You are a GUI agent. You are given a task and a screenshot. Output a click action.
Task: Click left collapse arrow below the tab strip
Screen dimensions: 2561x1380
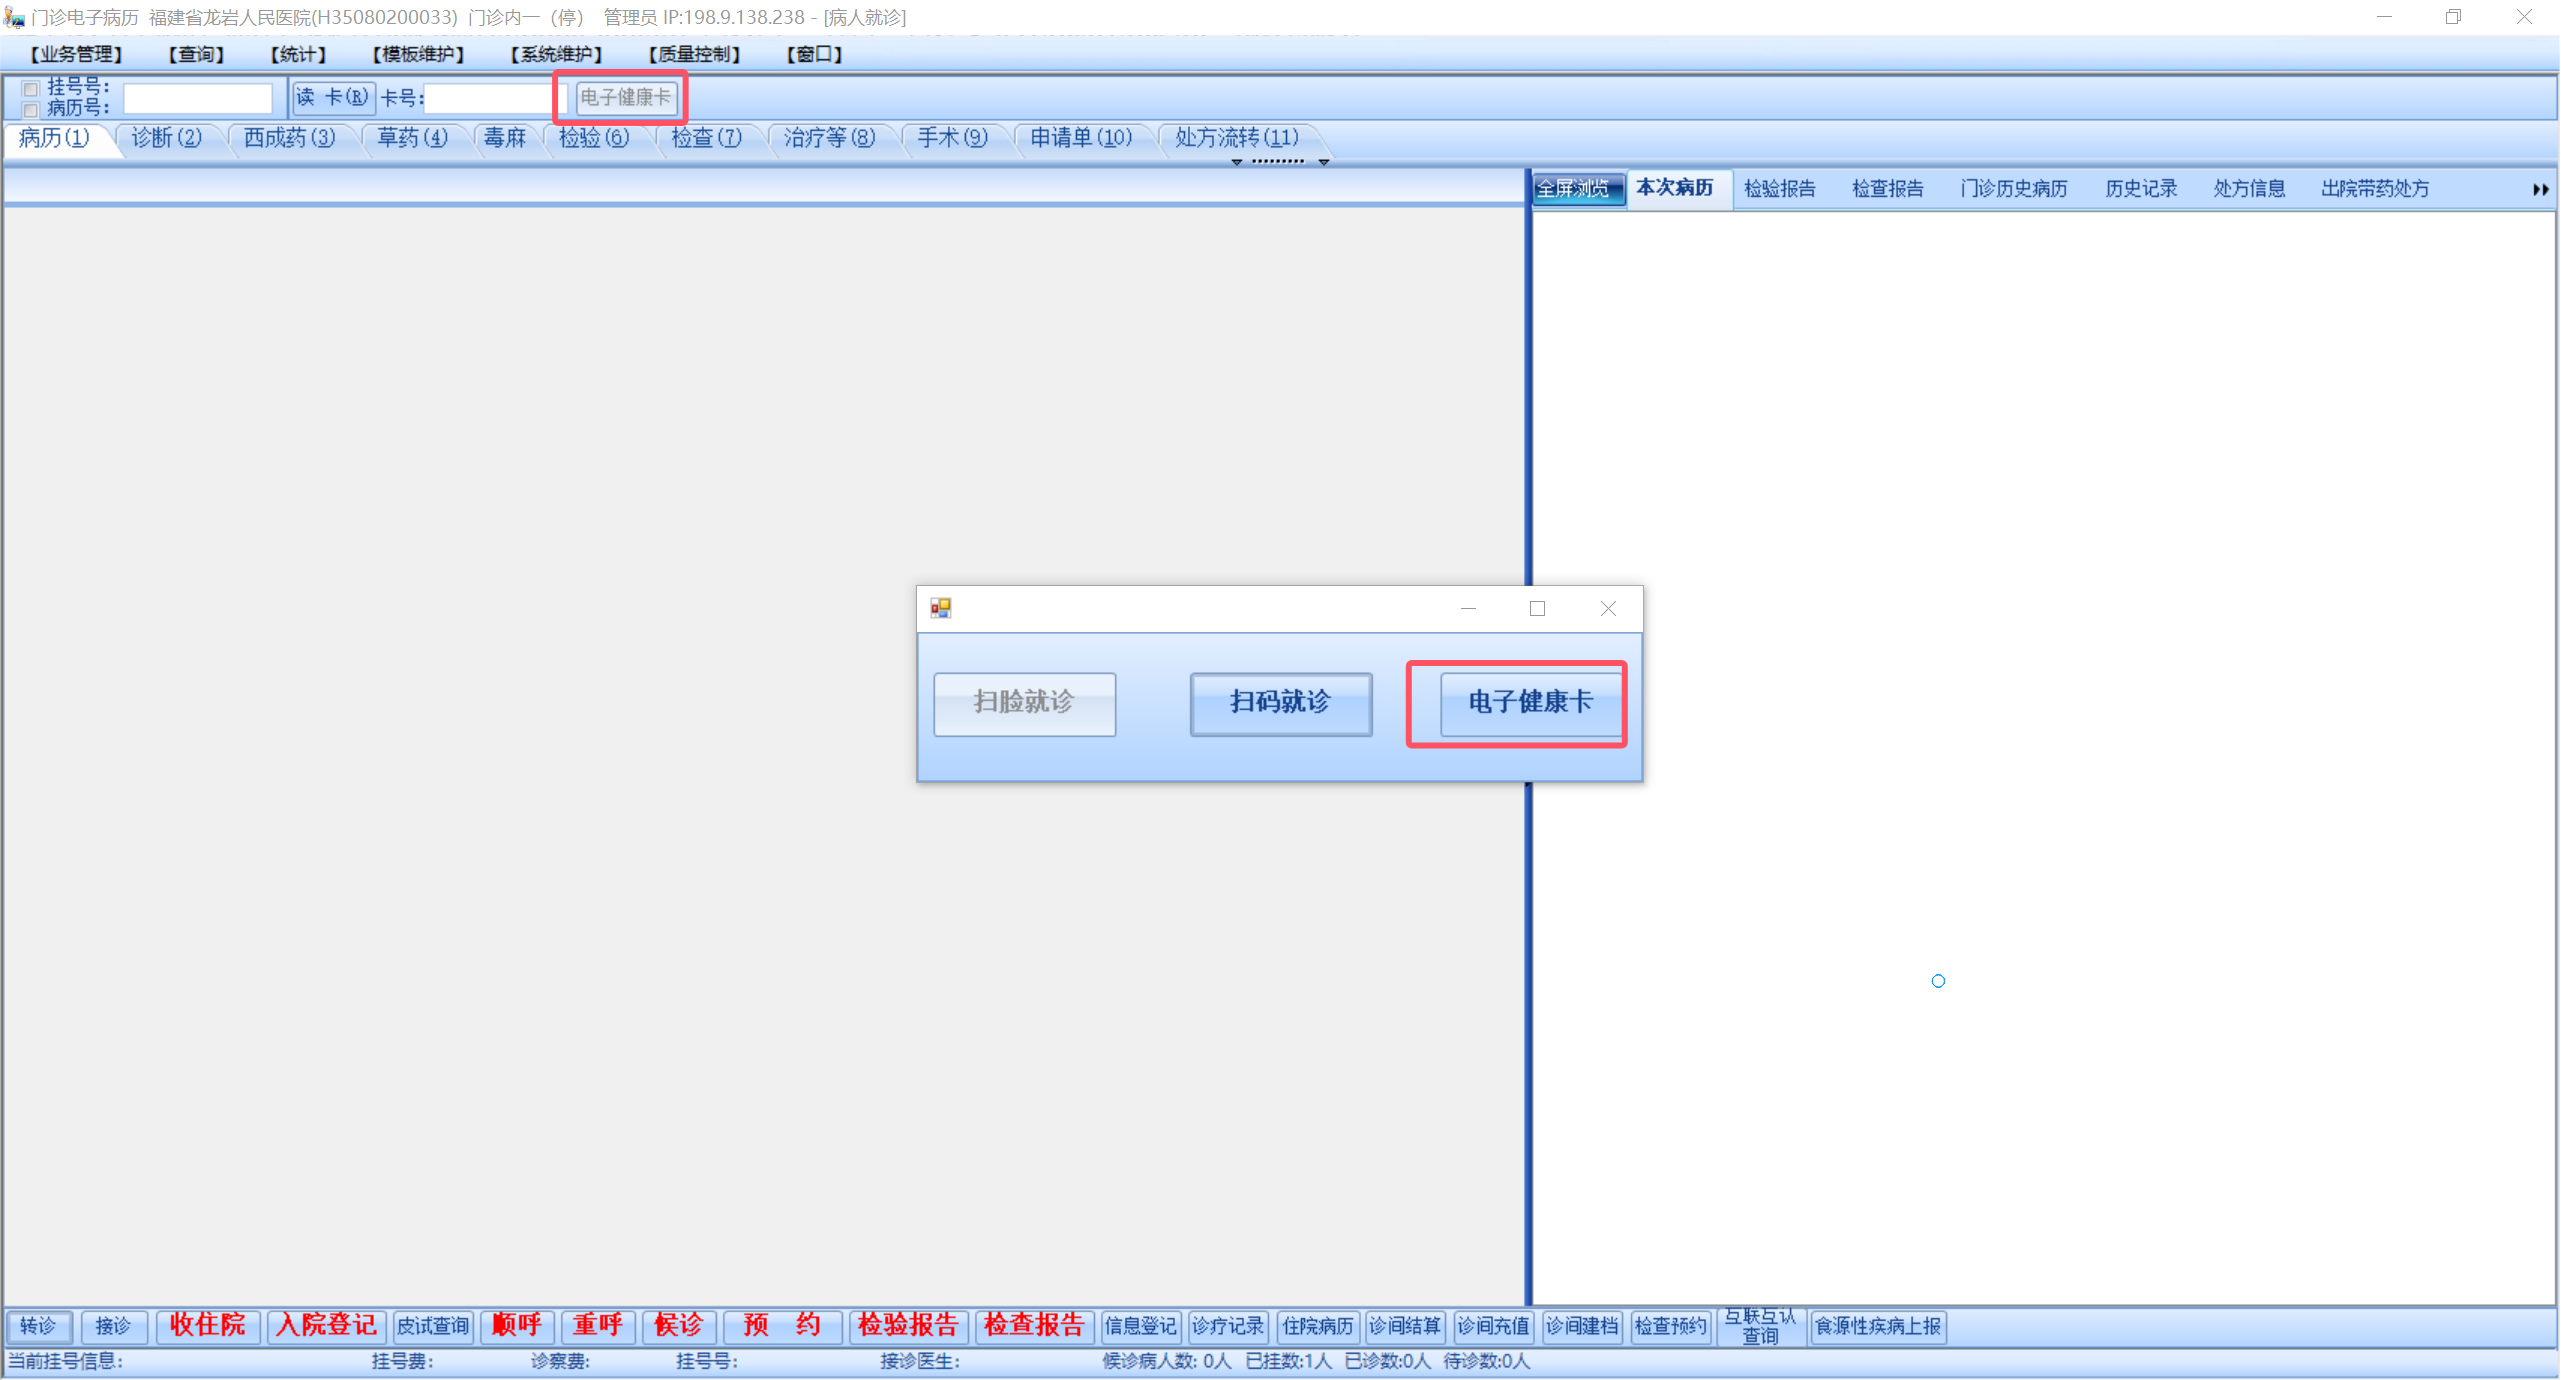coord(1237,162)
